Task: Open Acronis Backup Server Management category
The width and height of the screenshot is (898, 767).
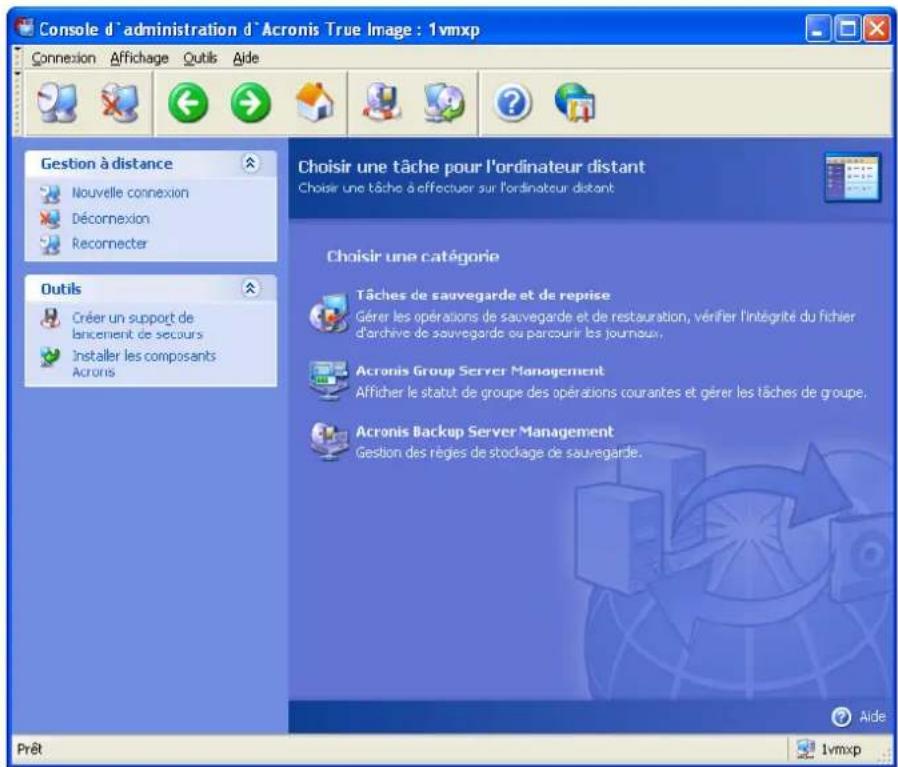Action: point(485,432)
